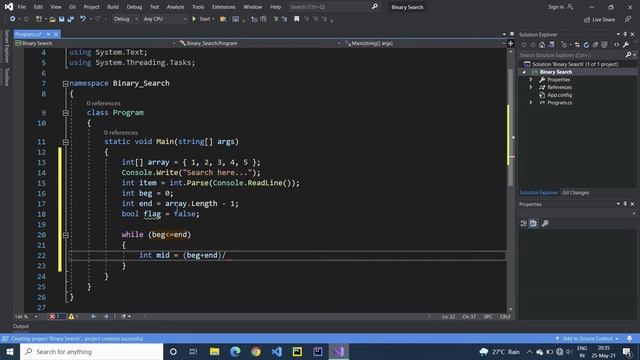
Task: Collapse the Binary Search project node
Action: click(x=524, y=72)
